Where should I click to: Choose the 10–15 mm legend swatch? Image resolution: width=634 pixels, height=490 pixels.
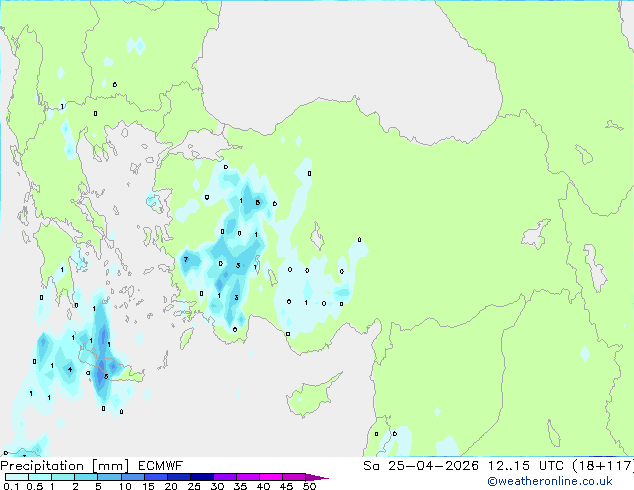point(135,477)
